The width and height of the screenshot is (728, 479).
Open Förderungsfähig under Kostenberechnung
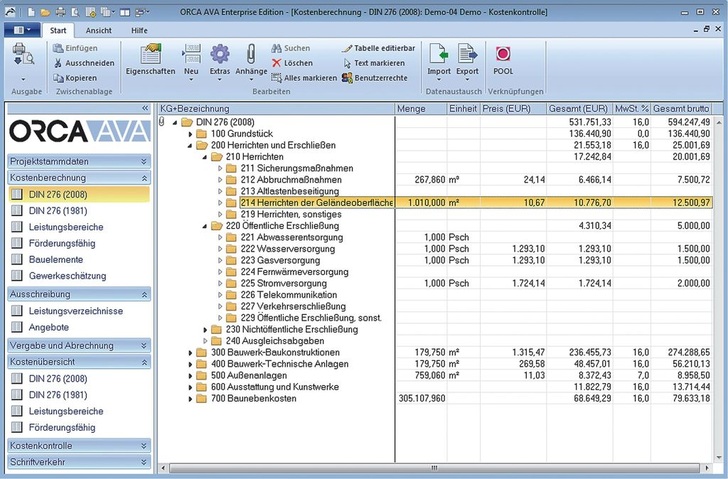pos(62,243)
